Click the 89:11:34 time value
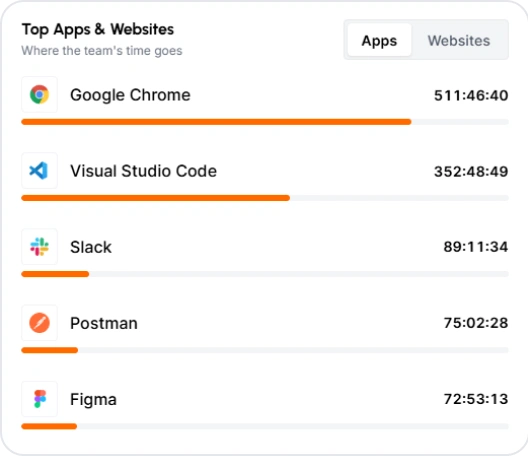 click(476, 247)
